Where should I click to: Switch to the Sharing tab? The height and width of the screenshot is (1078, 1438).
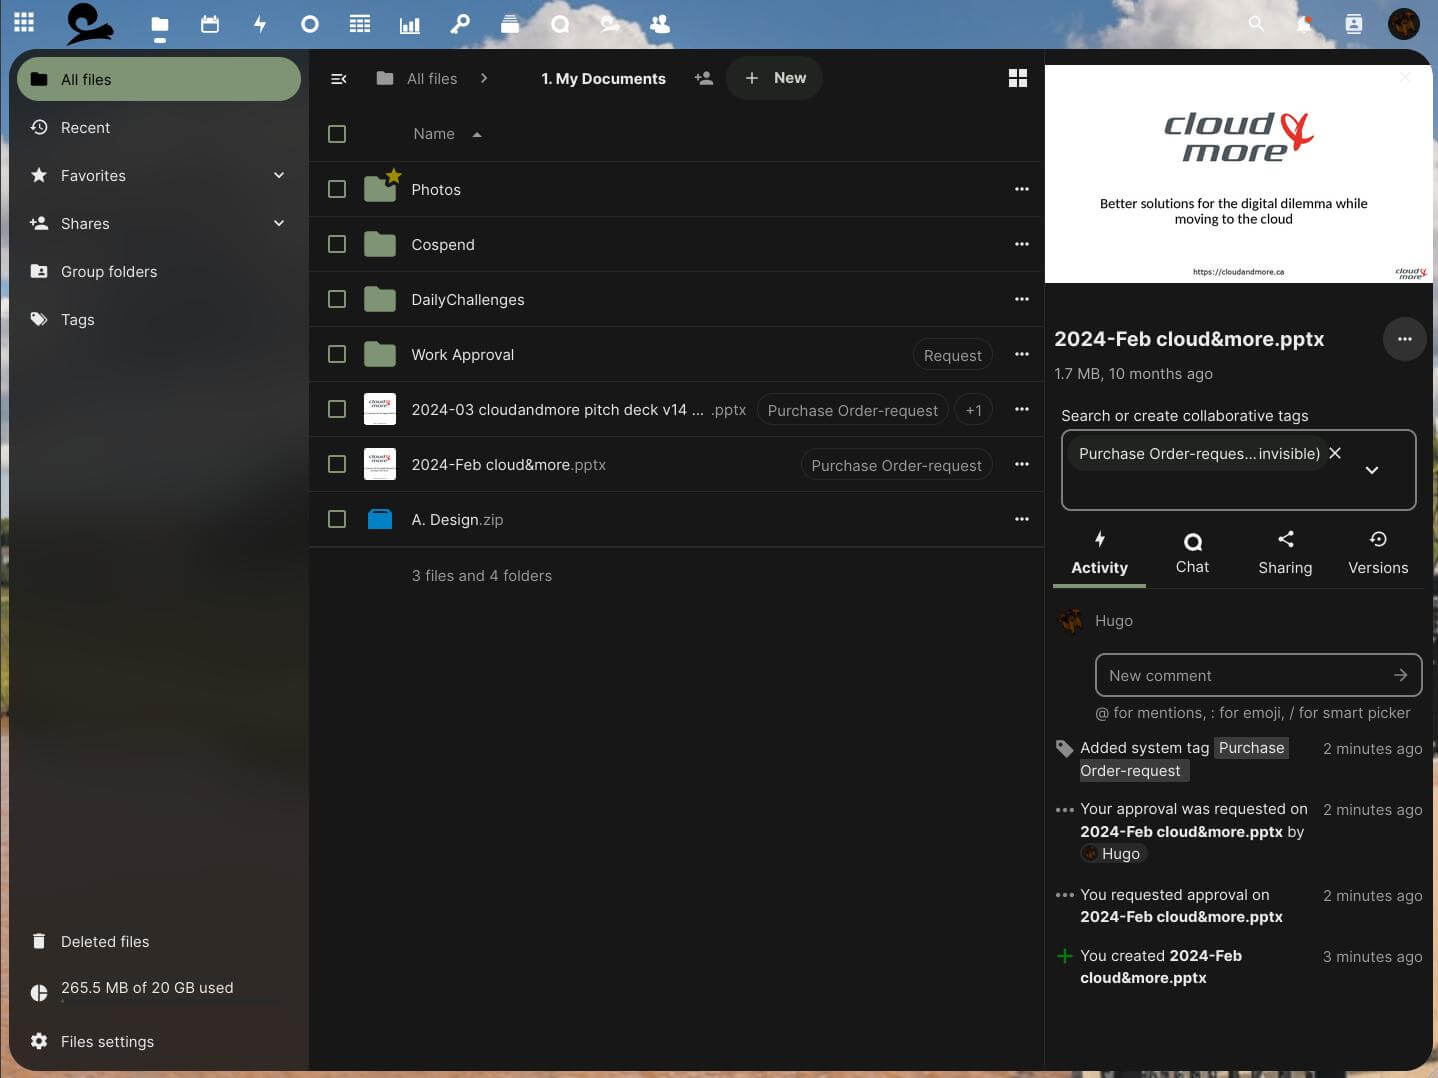point(1285,553)
